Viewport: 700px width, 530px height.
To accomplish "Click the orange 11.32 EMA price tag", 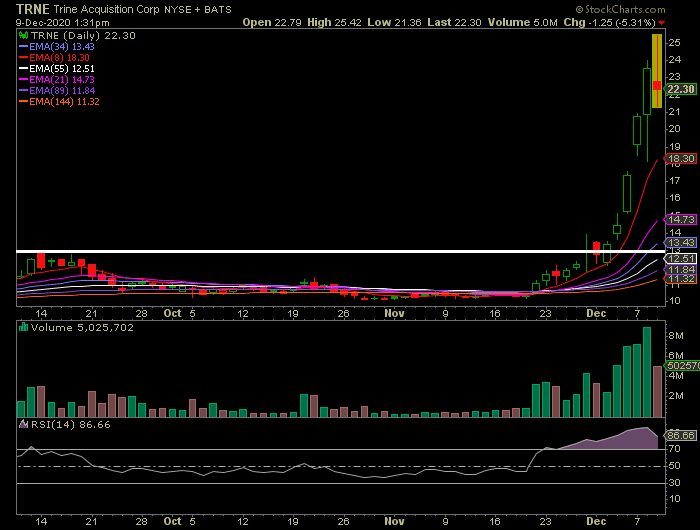I will pyautogui.click(x=680, y=279).
